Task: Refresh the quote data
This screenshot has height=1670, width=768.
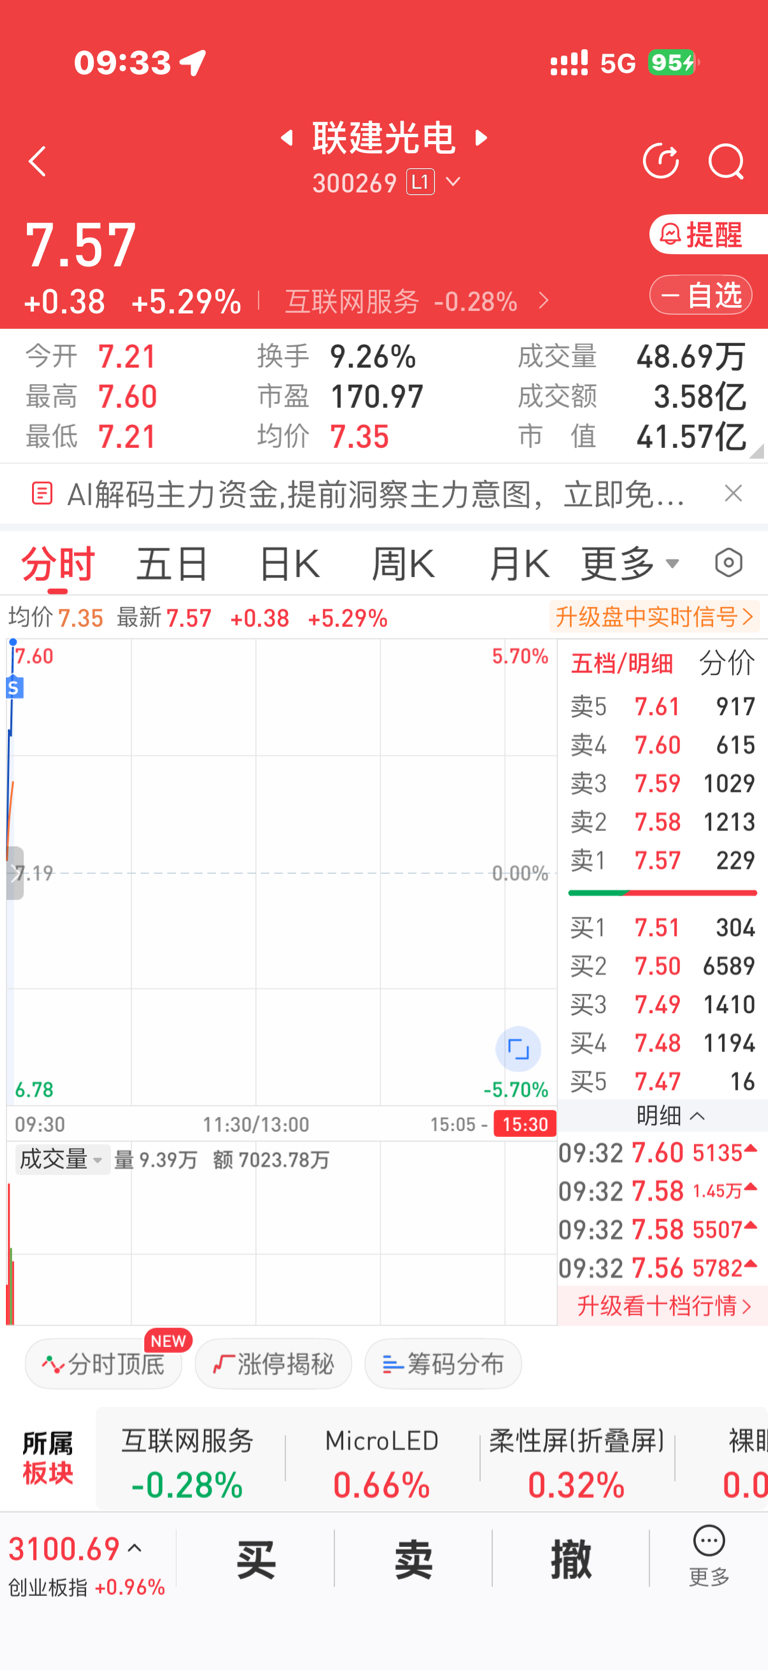Action: 661,161
